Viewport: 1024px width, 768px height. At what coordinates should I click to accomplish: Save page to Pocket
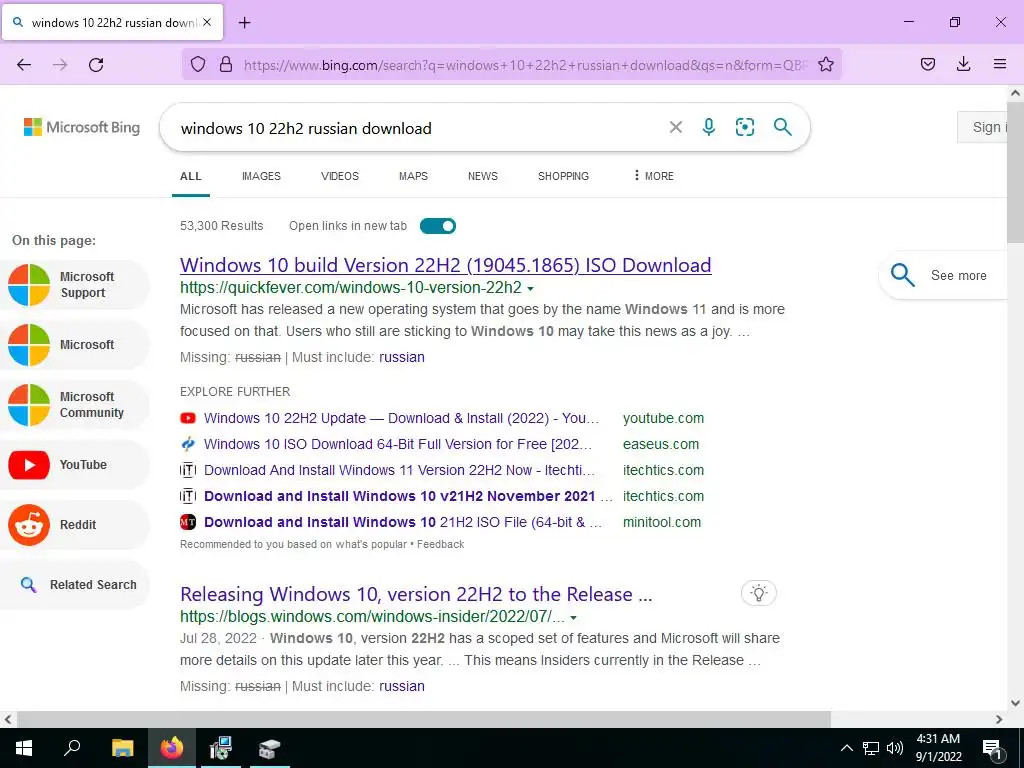tap(927, 64)
